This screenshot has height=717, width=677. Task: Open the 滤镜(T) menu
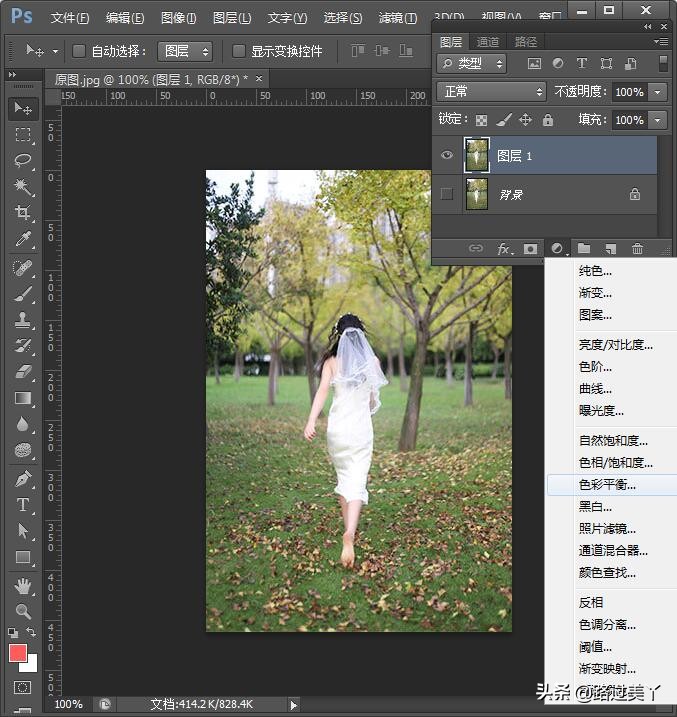coord(398,18)
